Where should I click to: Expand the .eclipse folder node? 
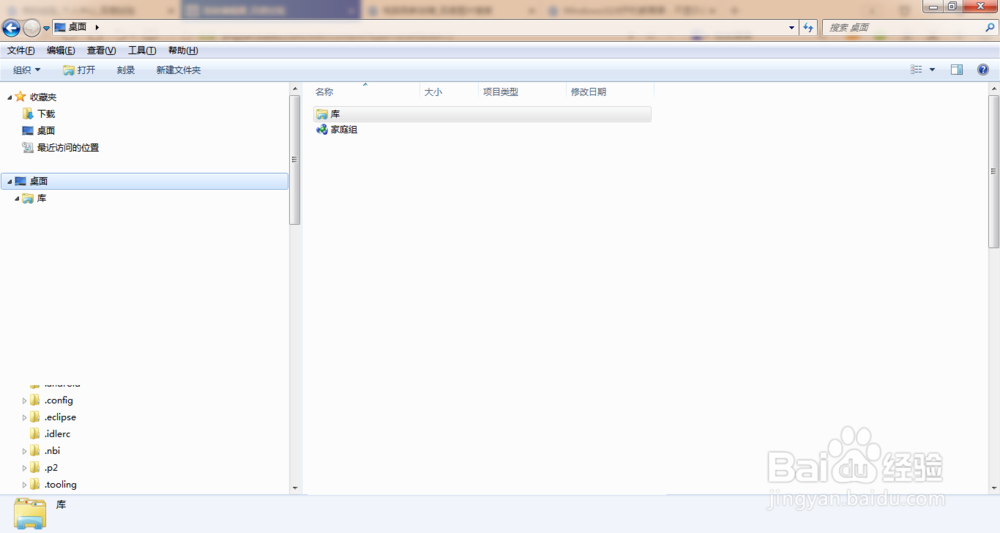click(24, 418)
